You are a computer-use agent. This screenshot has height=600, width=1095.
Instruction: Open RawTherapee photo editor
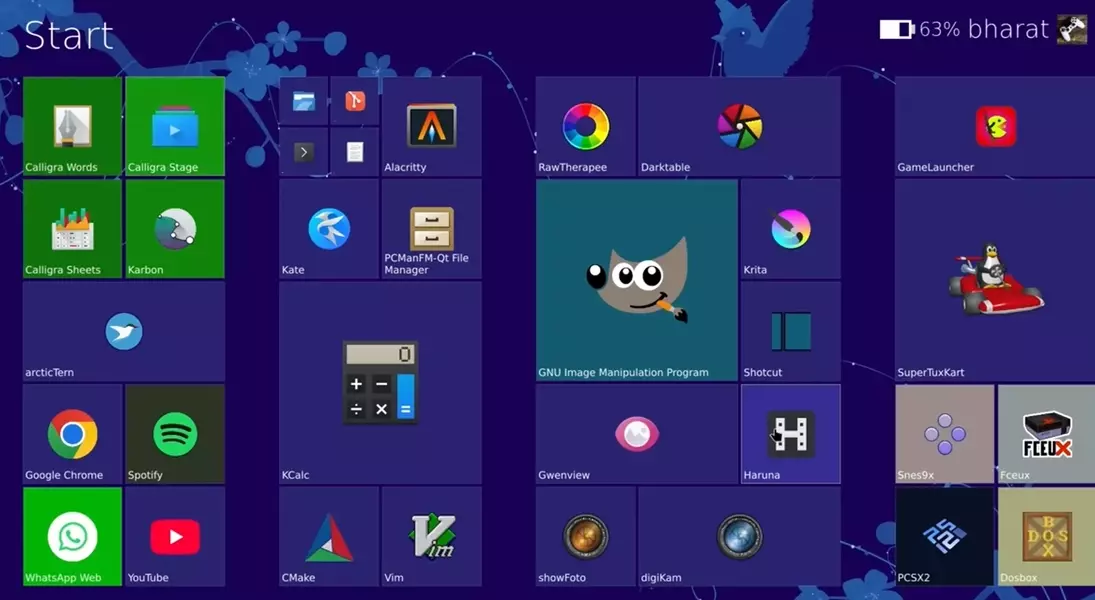tap(584, 125)
